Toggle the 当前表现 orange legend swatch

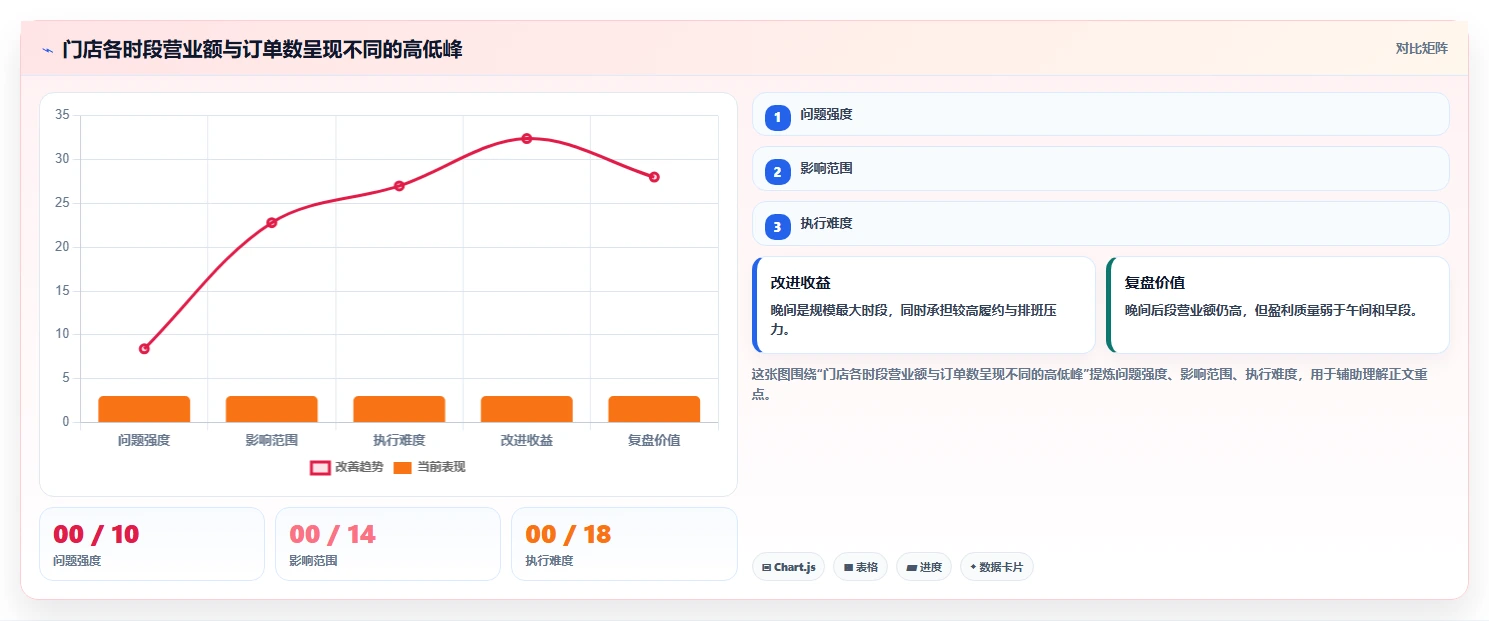402,467
